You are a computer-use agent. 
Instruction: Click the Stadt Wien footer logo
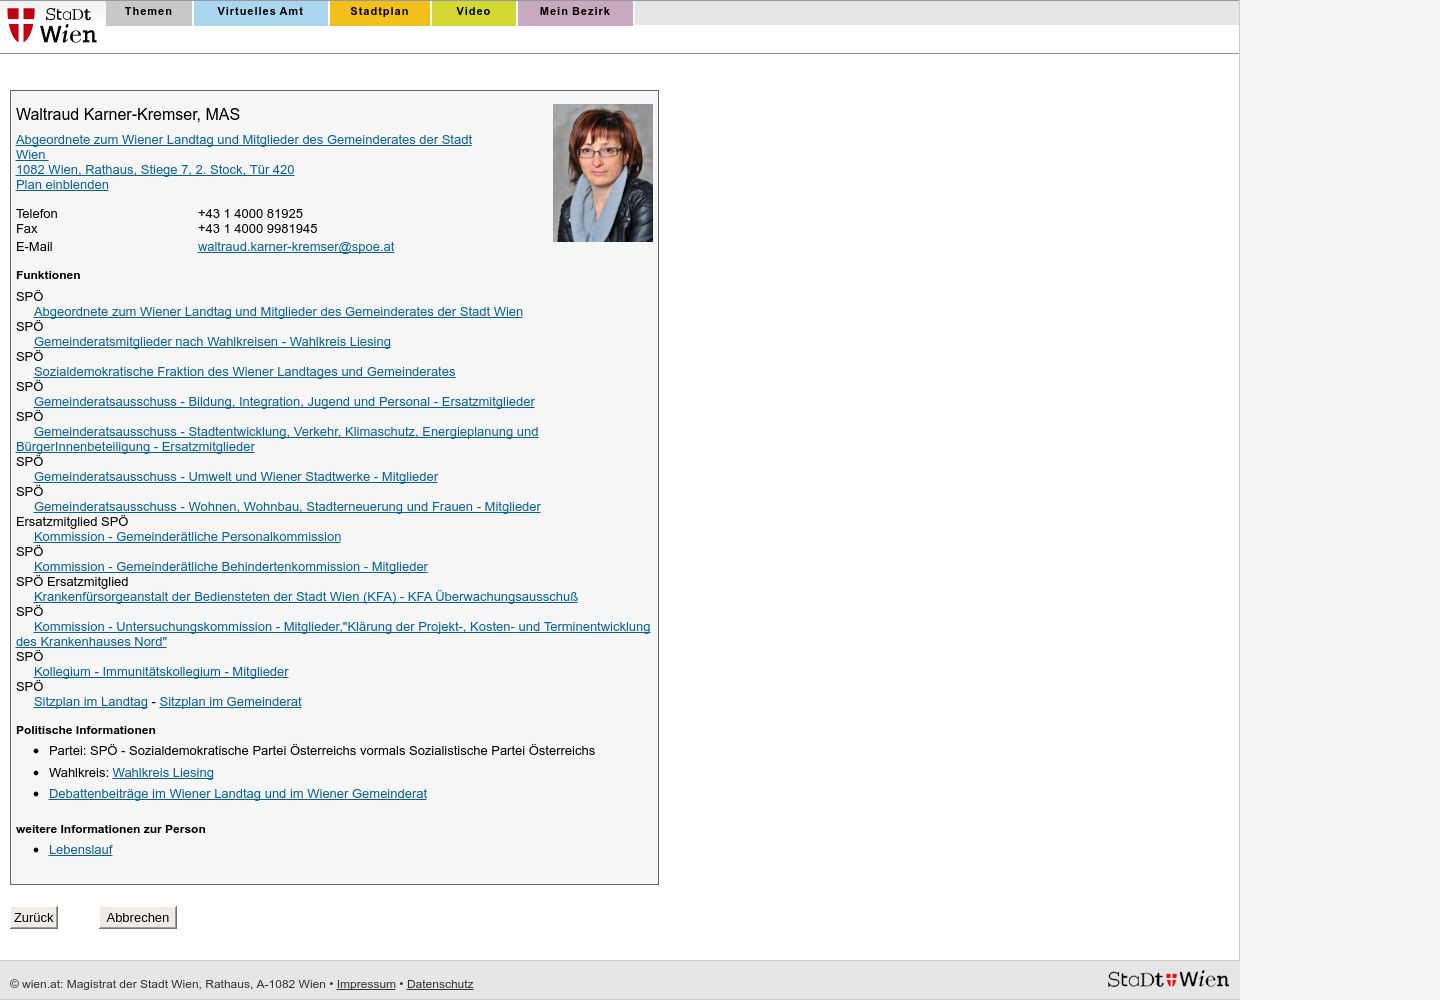click(x=1168, y=979)
